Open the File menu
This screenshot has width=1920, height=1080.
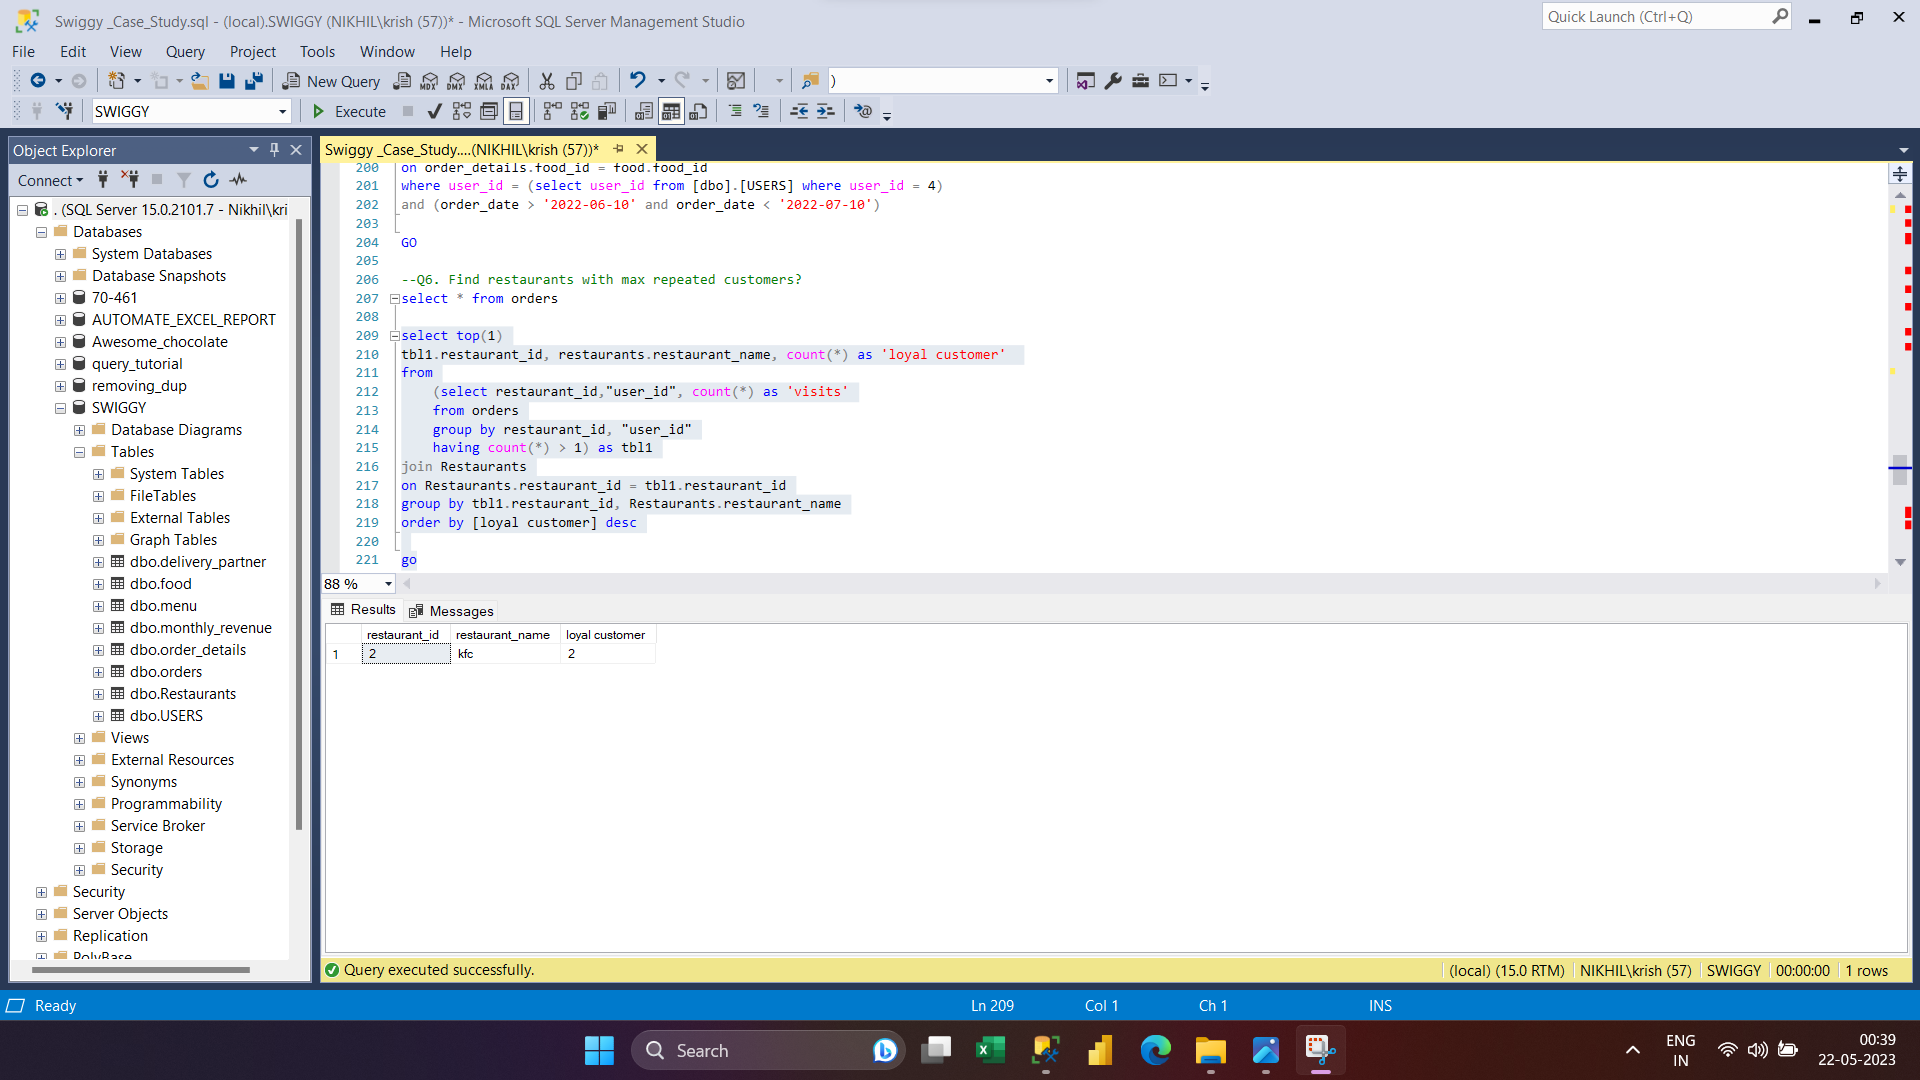(x=23, y=52)
